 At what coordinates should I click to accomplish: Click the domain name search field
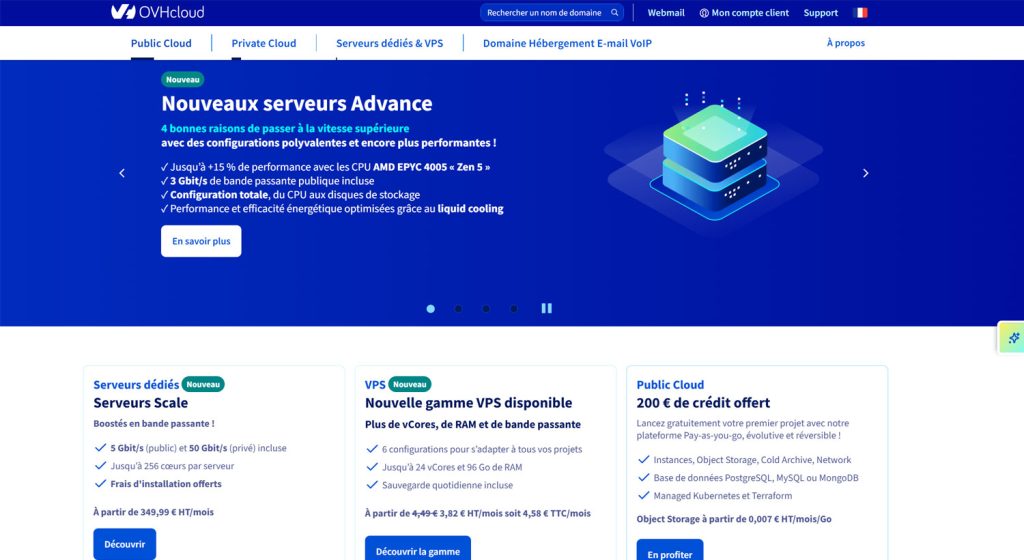point(545,13)
